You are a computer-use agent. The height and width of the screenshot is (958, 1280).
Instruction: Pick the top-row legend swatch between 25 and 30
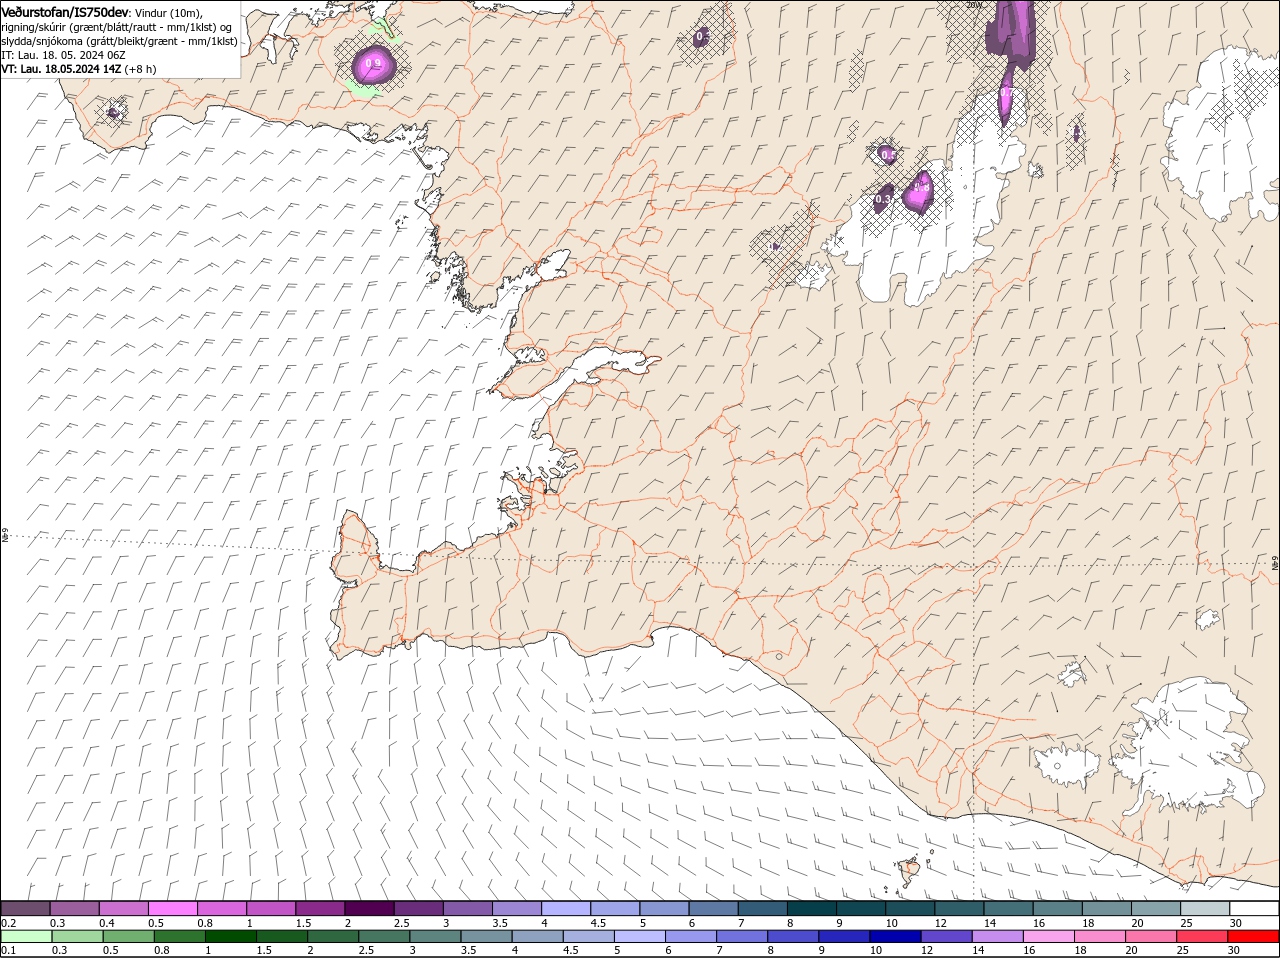point(1205,909)
